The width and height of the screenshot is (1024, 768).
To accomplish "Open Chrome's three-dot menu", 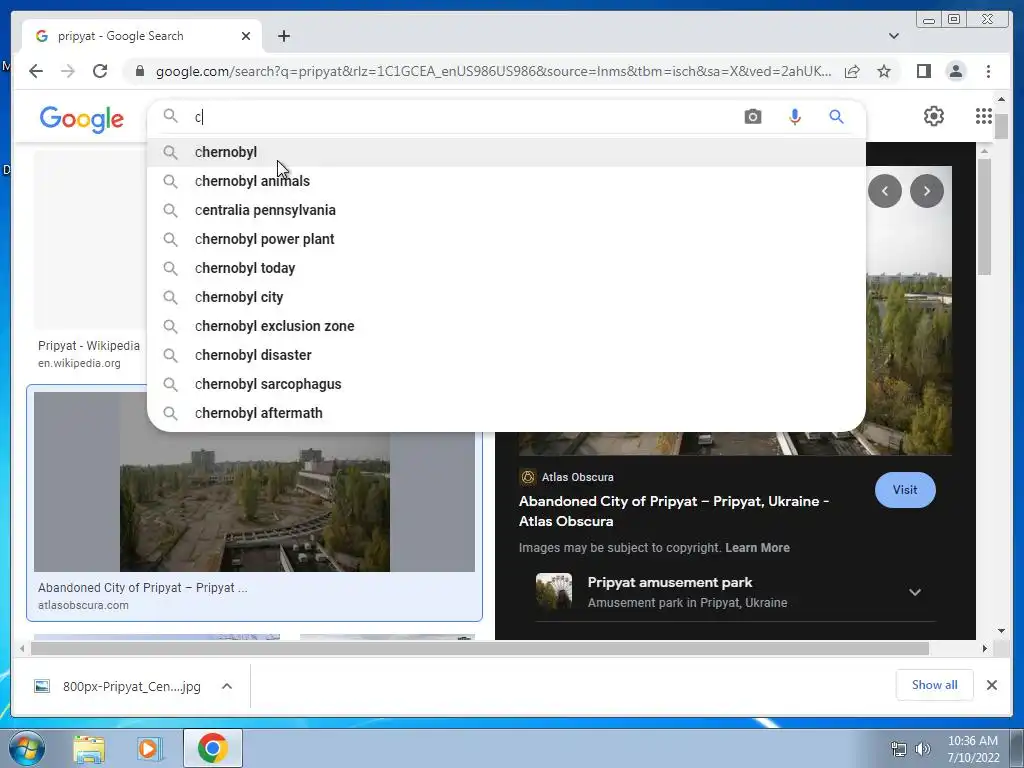I will [989, 71].
